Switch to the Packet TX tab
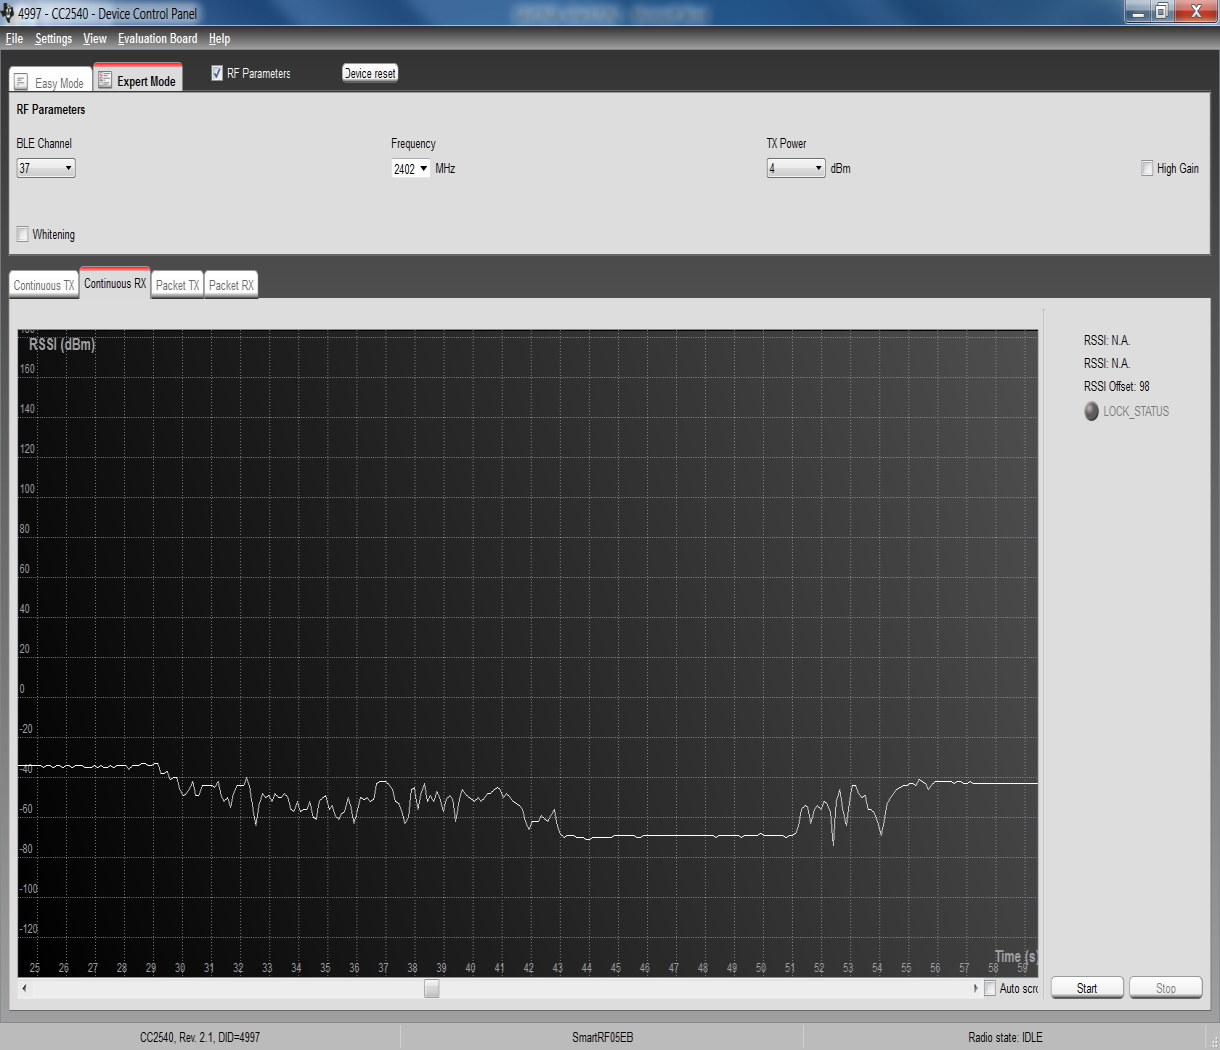Screen dimensions: 1220x1050 [177, 285]
